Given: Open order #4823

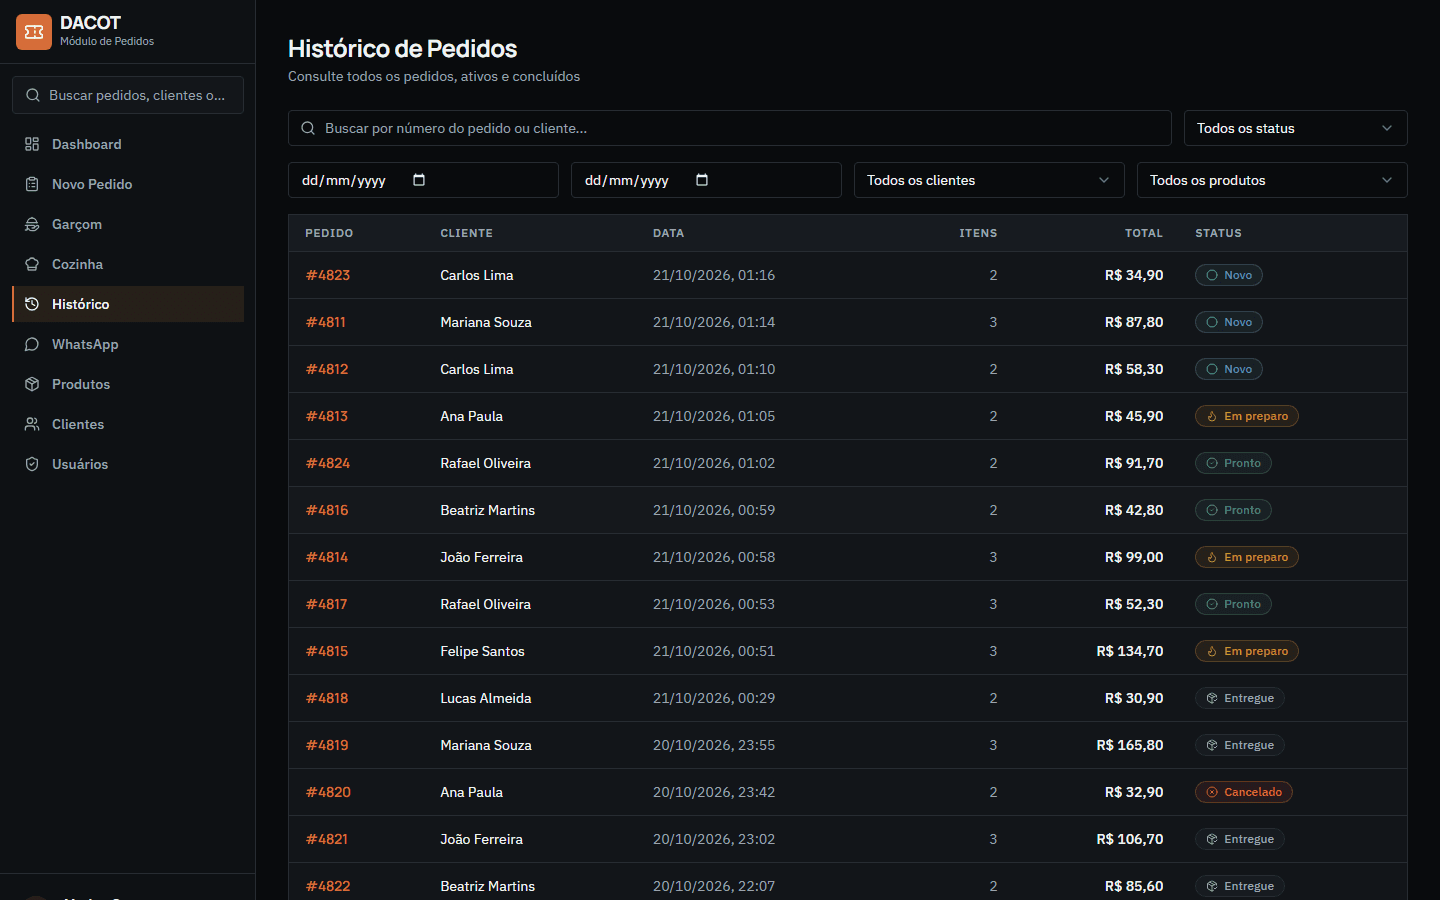Looking at the screenshot, I should click(328, 275).
